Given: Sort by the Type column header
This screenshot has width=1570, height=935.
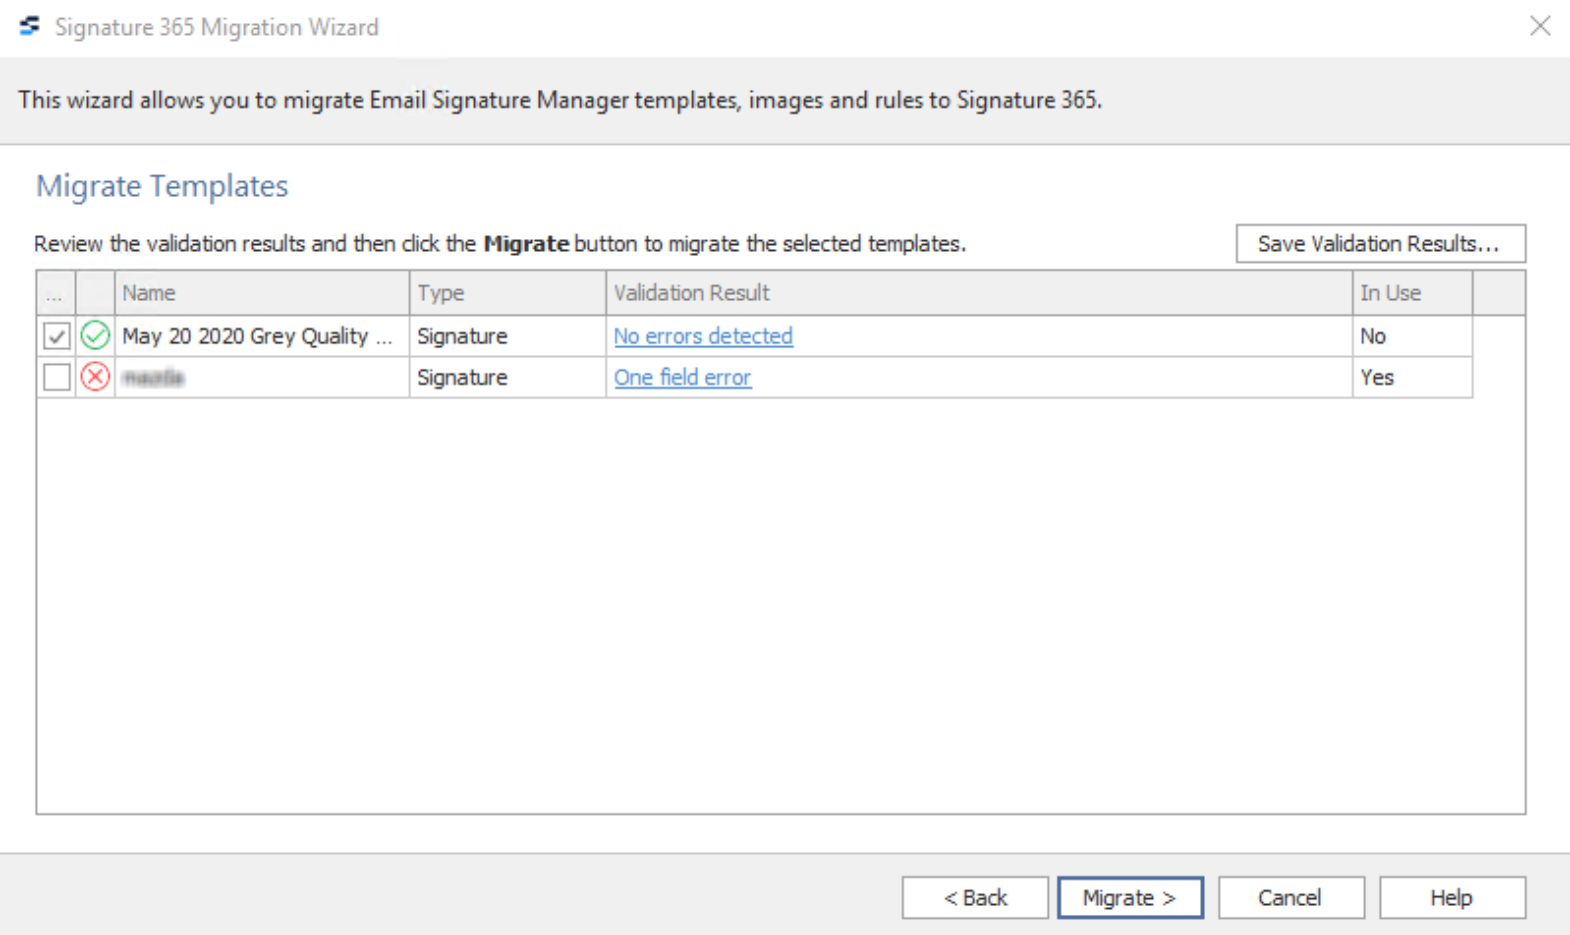Looking at the screenshot, I should (x=507, y=293).
